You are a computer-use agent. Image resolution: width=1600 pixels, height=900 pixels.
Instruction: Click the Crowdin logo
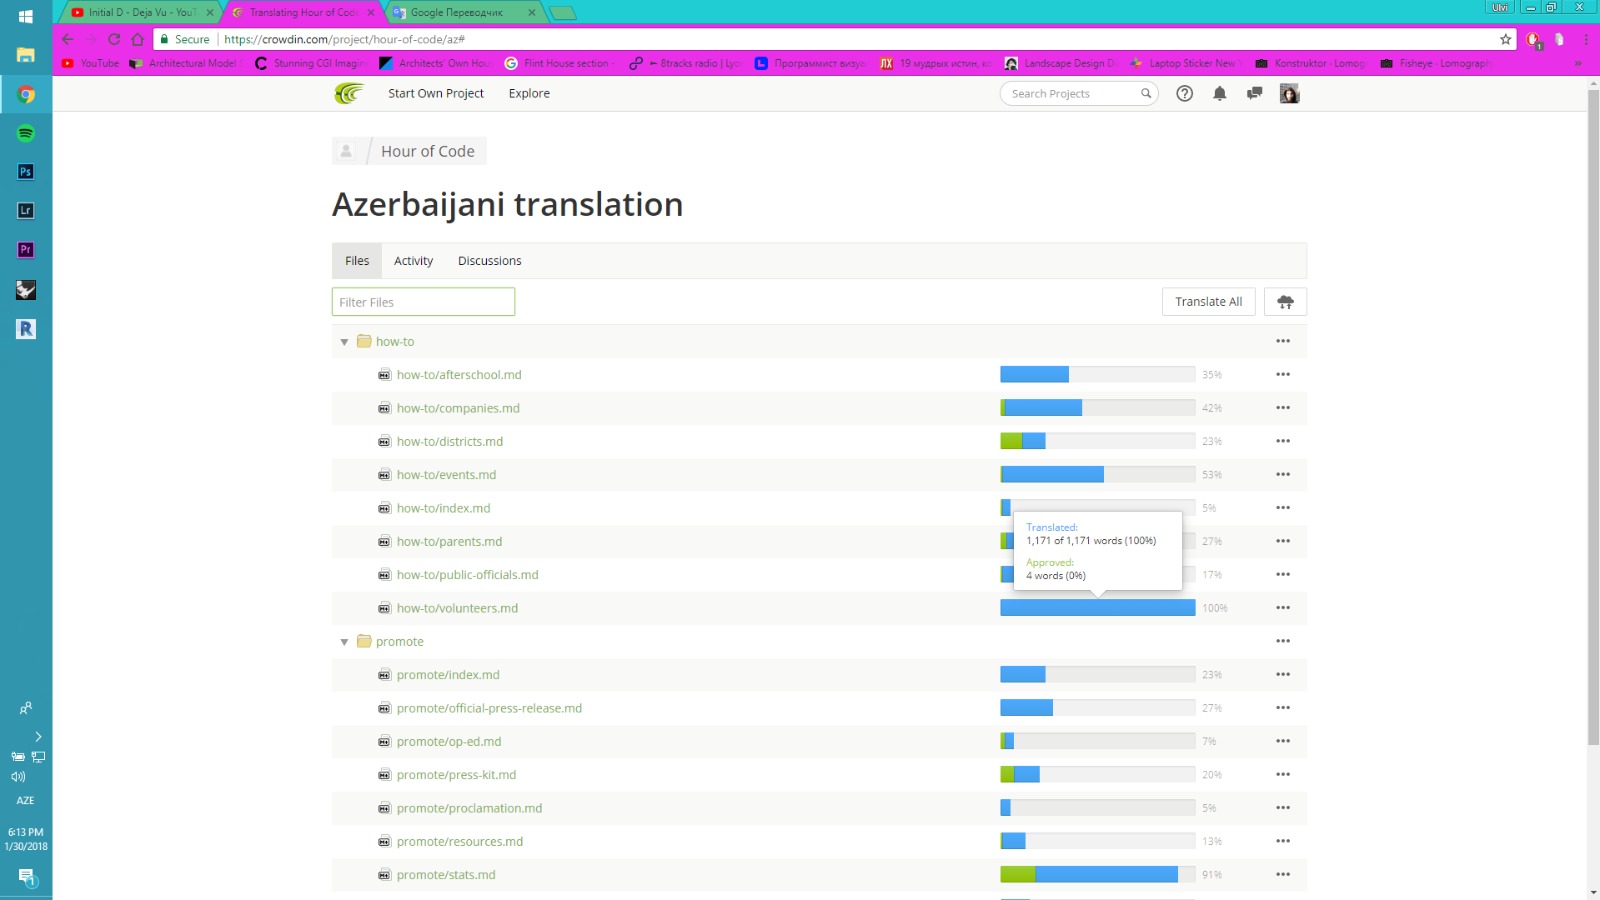click(x=349, y=93)
